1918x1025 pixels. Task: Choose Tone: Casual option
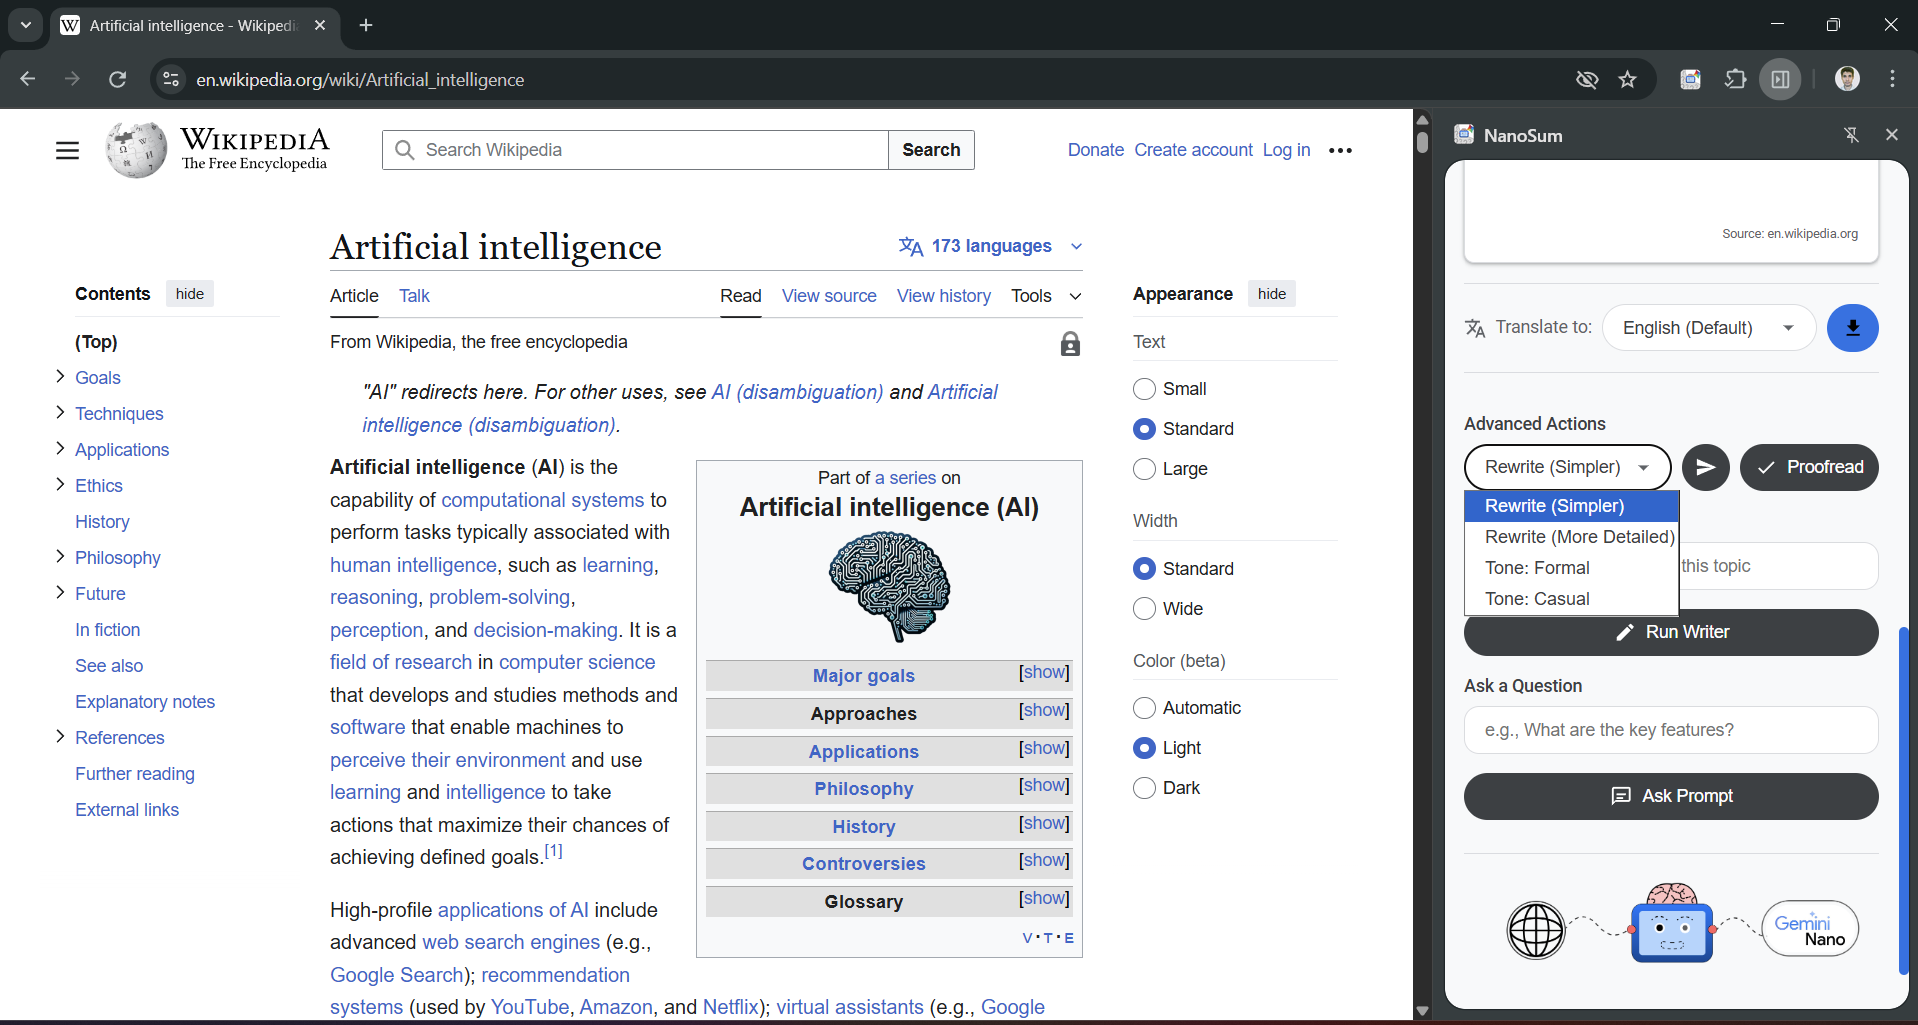tap(1571, 599)
